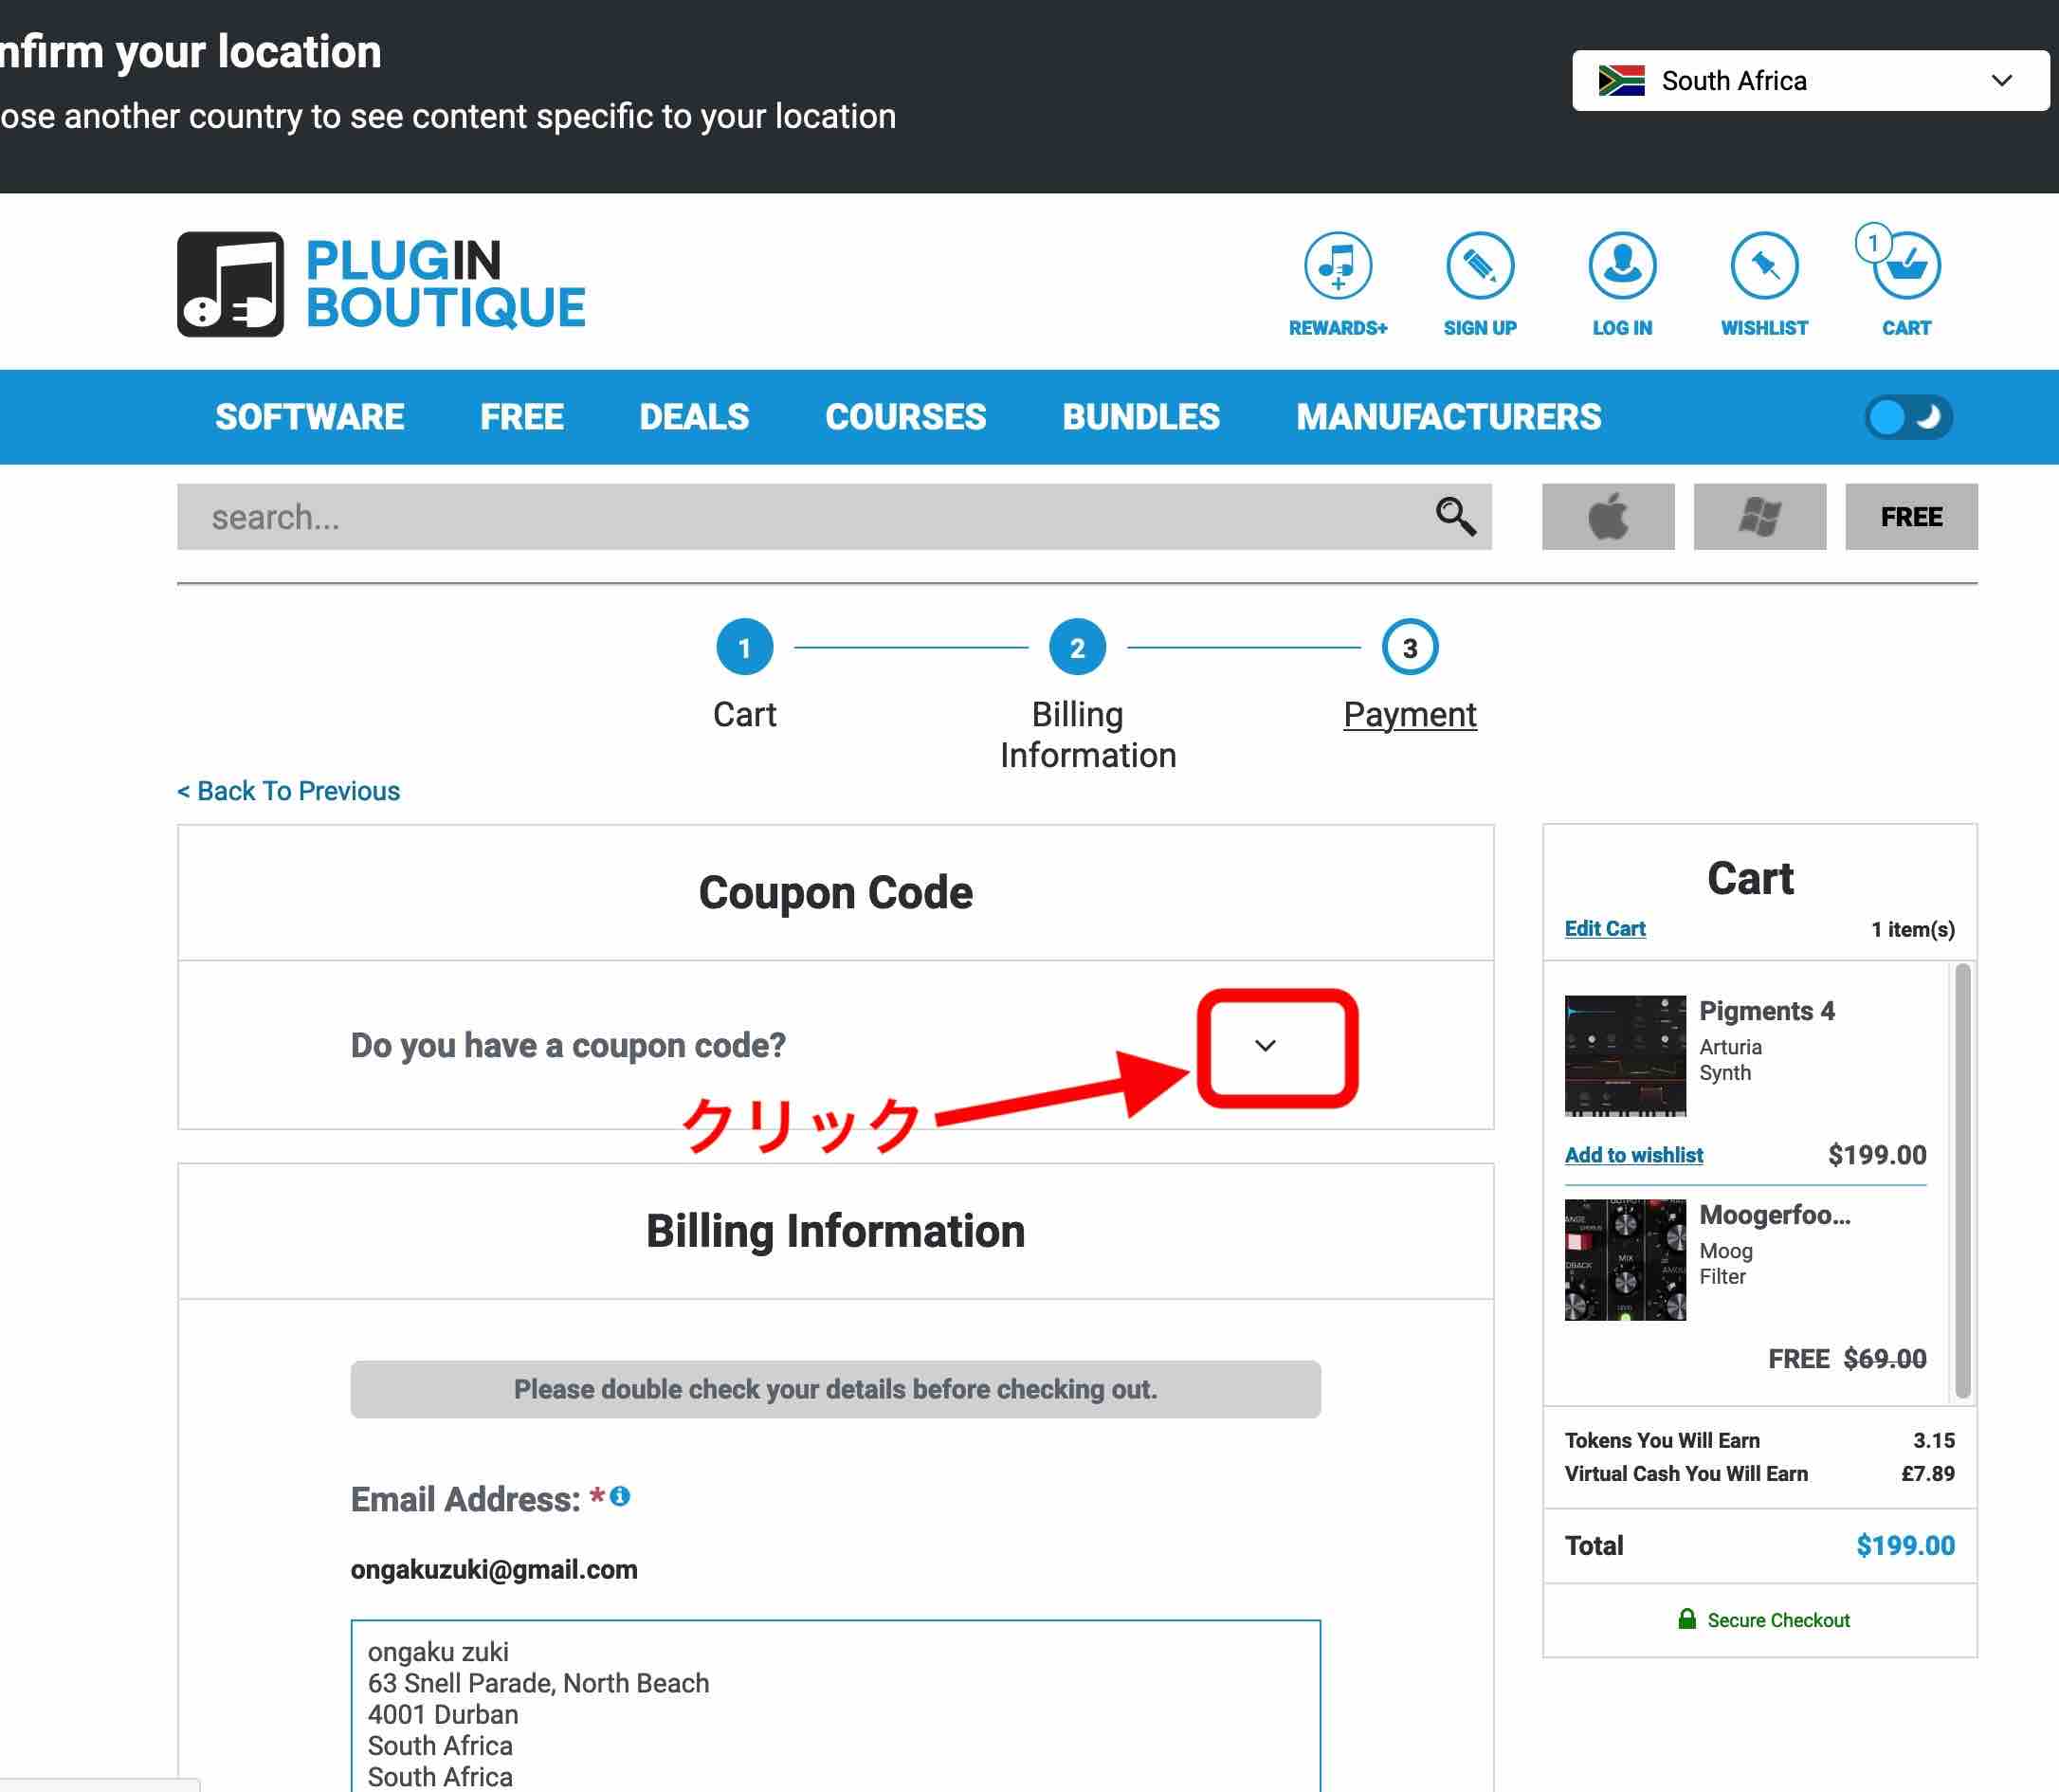Image resolution: width=2059 pixels, height=1792 pixels.
Task: Click the search magnifier icon
Action: (x=1454, y=517)
